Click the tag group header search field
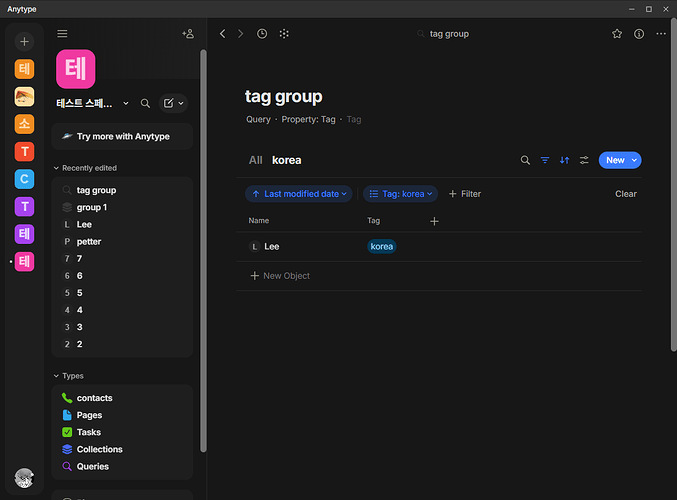 coord(443,34)
